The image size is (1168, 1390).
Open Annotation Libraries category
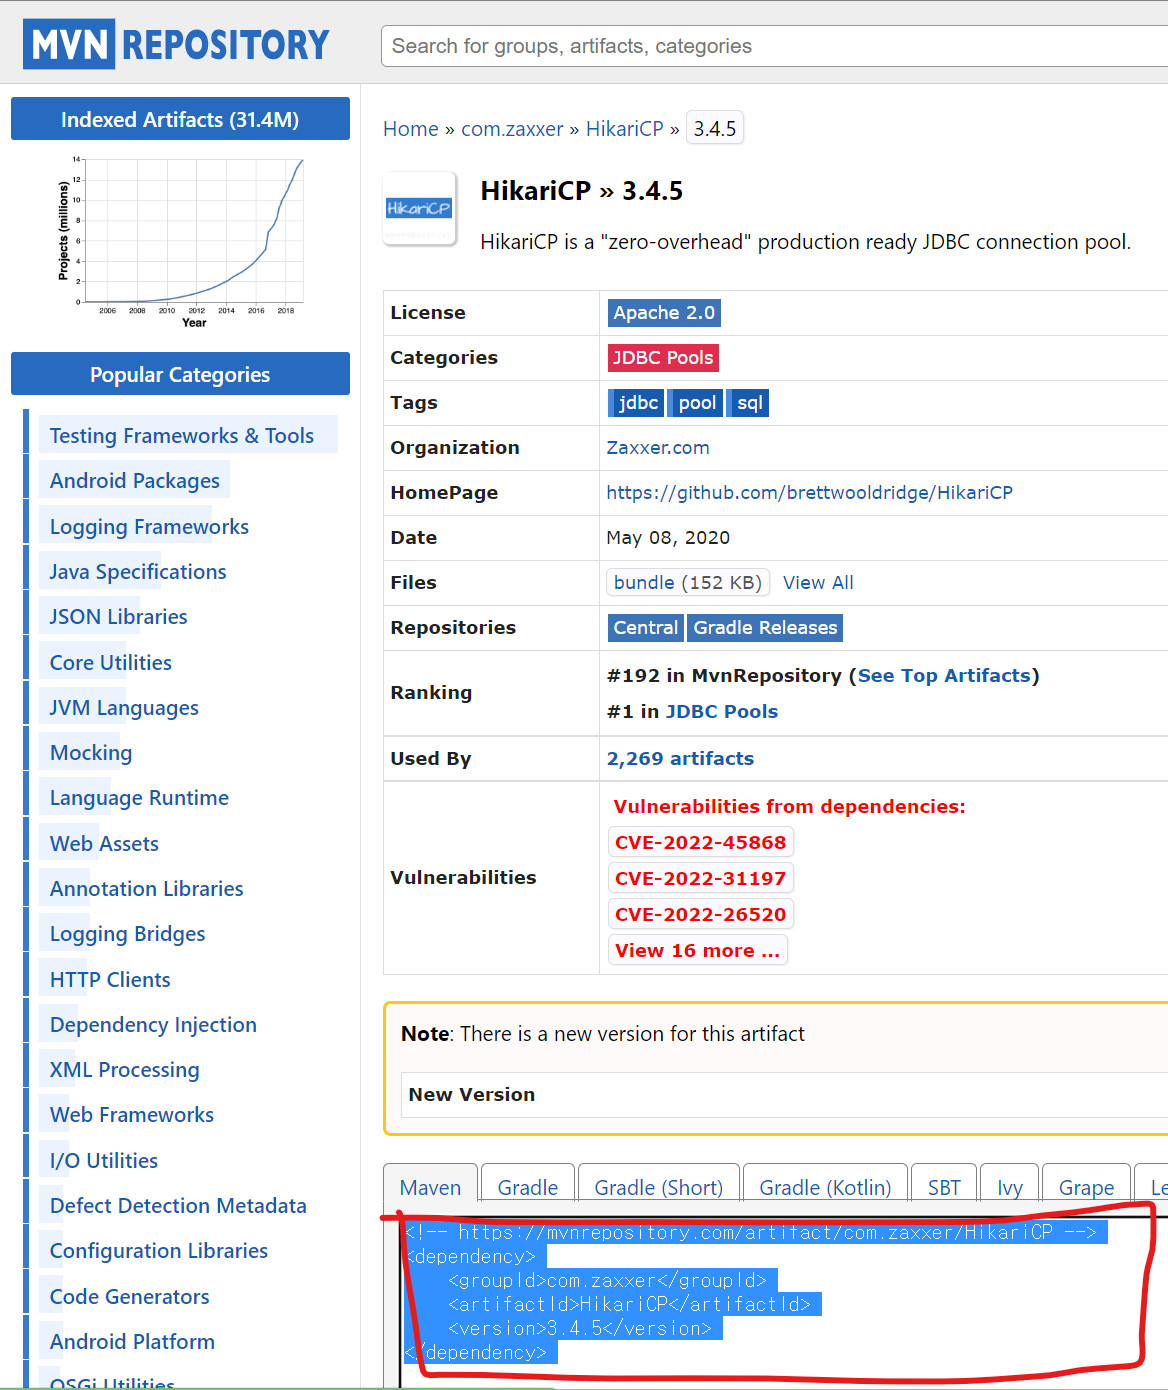tap(147, 889)
